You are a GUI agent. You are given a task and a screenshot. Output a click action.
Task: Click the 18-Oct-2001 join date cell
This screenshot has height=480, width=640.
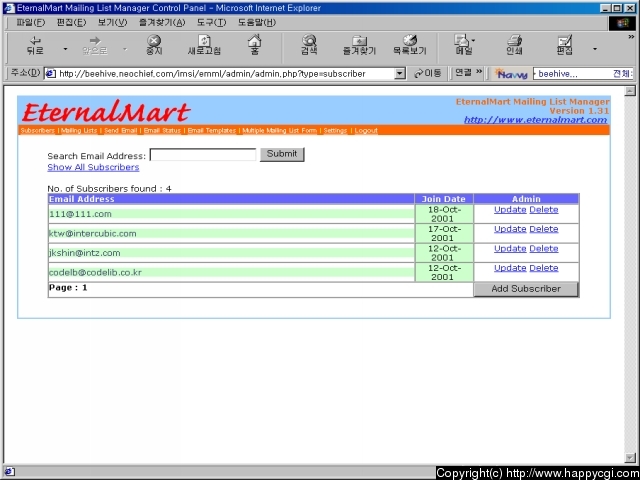[444, 214]
